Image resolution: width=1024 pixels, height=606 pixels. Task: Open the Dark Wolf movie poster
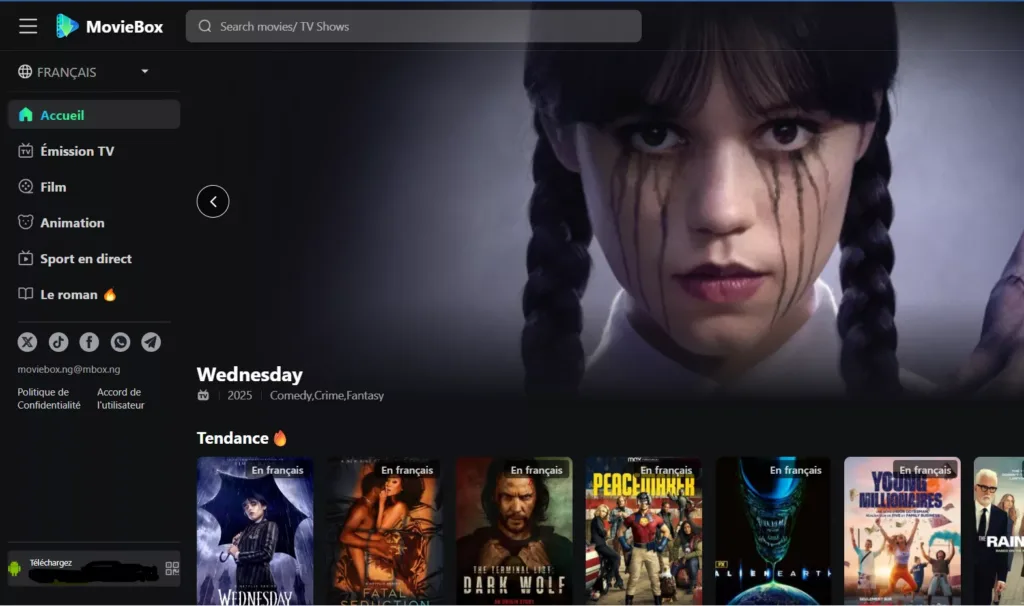pos(514,530)
